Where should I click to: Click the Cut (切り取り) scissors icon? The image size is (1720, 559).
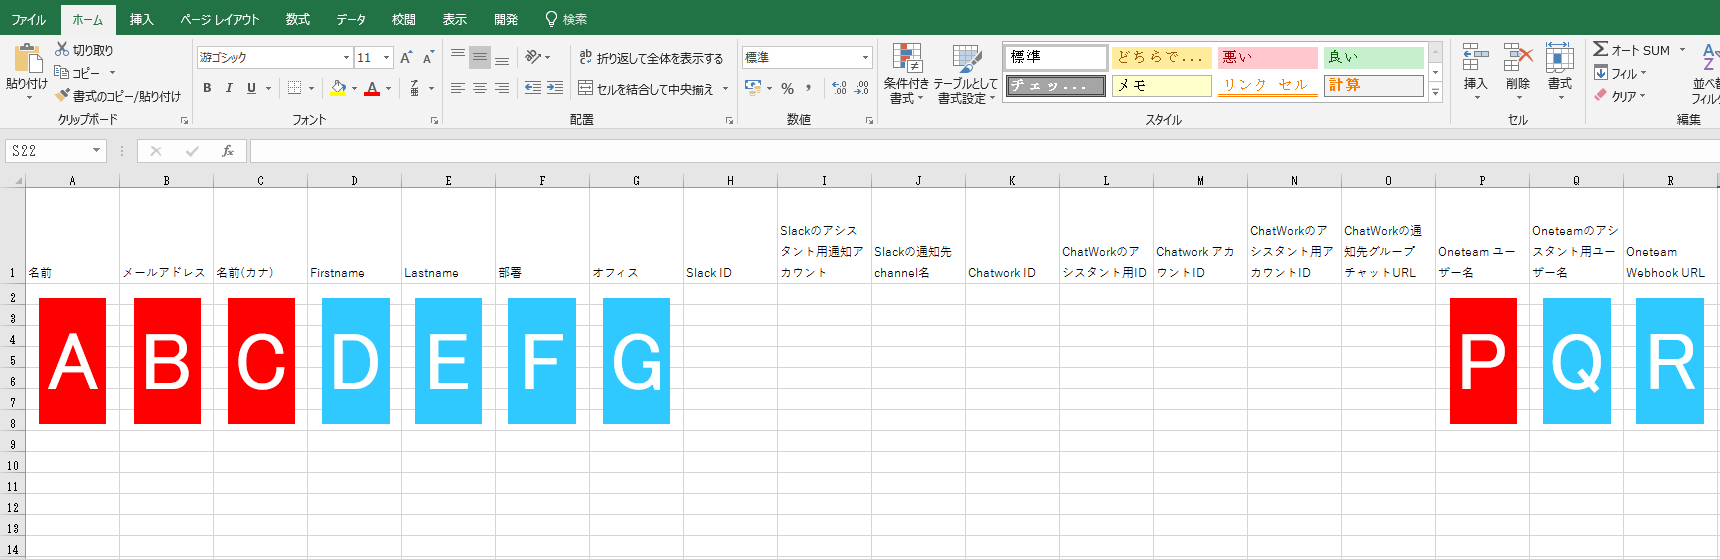[62, 49]
